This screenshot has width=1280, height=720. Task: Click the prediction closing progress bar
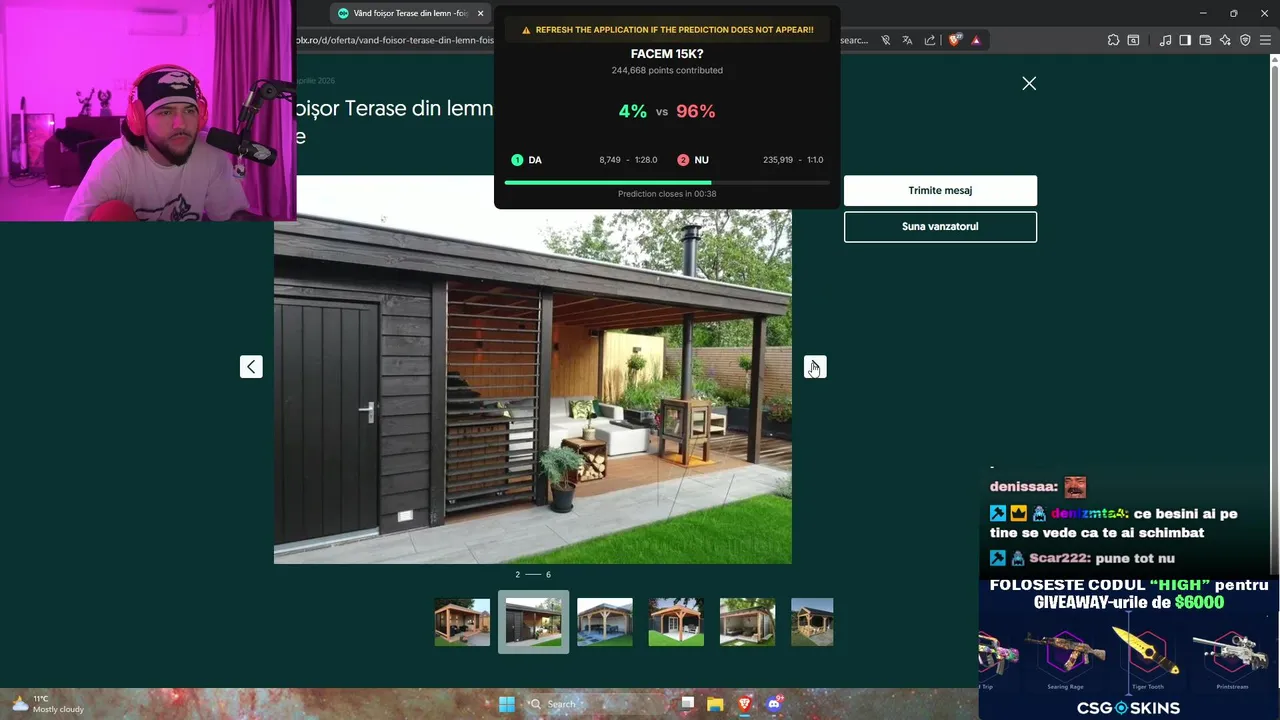[x=667, y=183]
